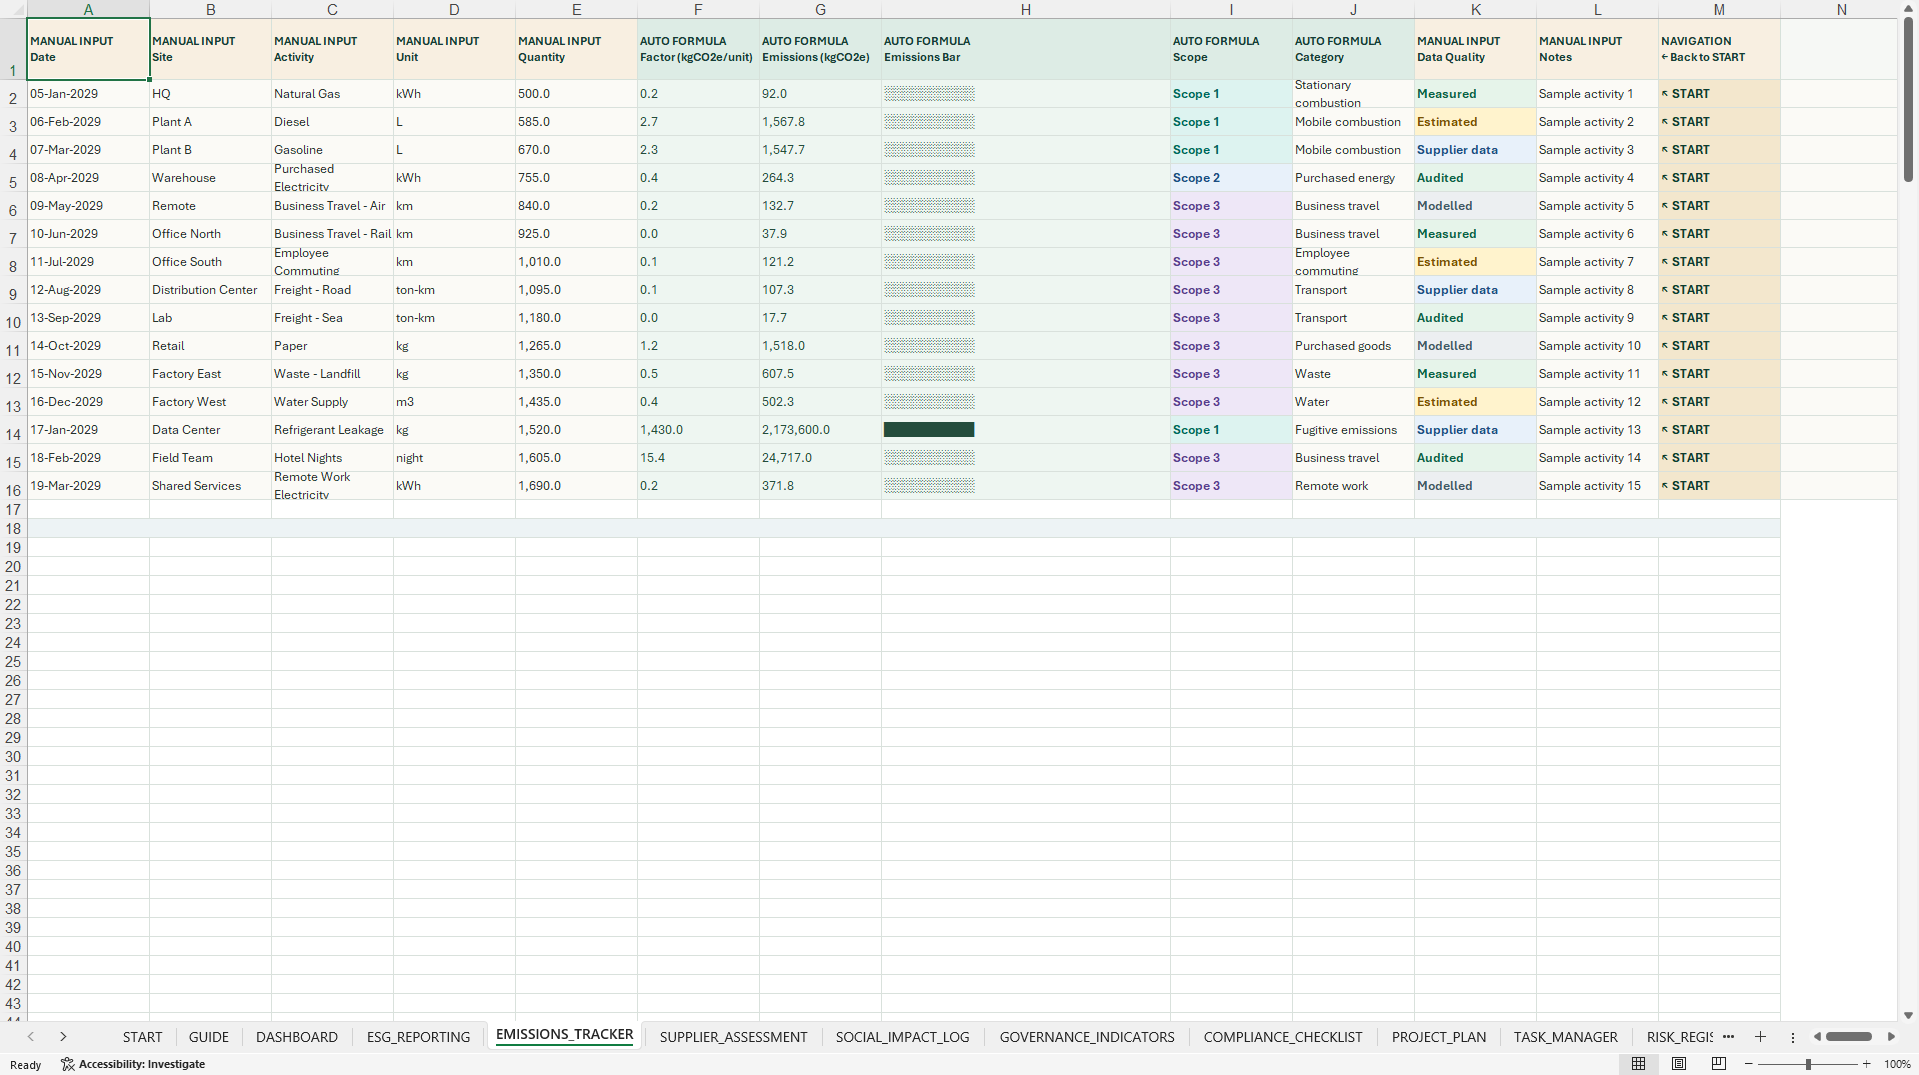The height and width of the screenshot is (1075, 1919).
Task: Select column H header
Action: pyautogui.click(x=1025, y=9)
